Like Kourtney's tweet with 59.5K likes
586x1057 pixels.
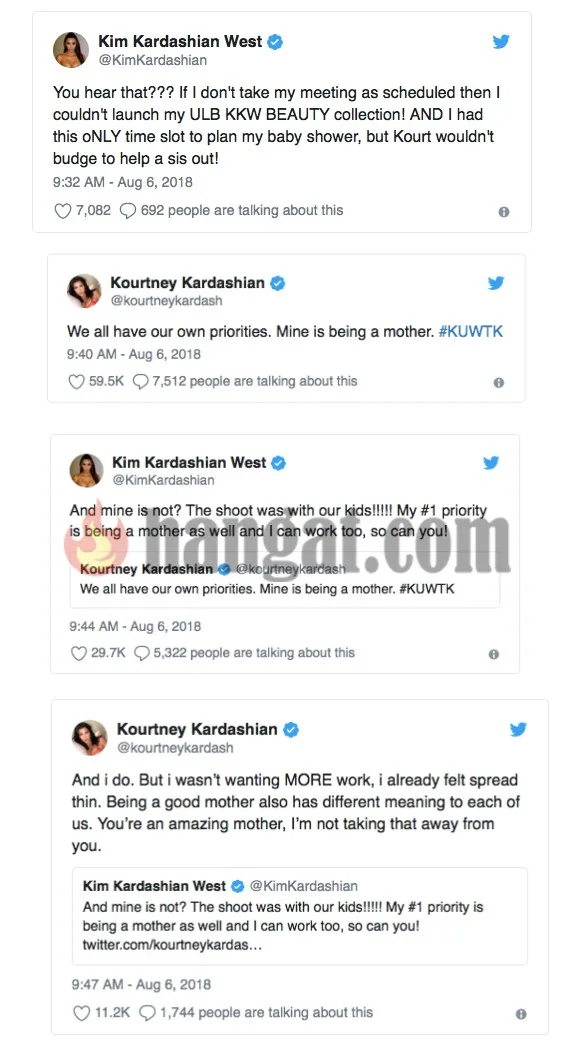(77, 382)
